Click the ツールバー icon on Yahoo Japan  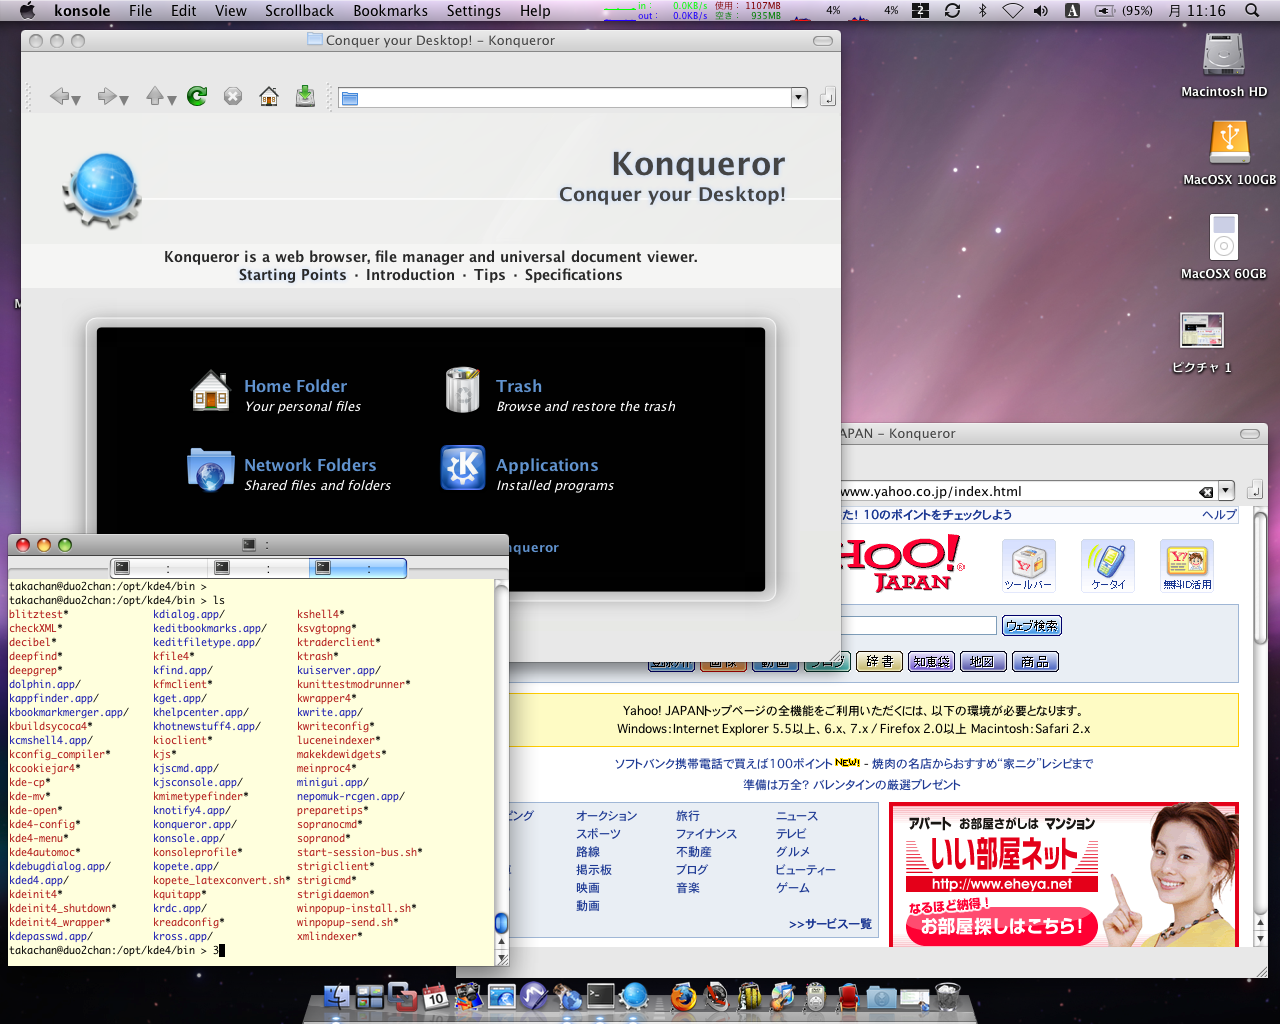(1028, 566)
